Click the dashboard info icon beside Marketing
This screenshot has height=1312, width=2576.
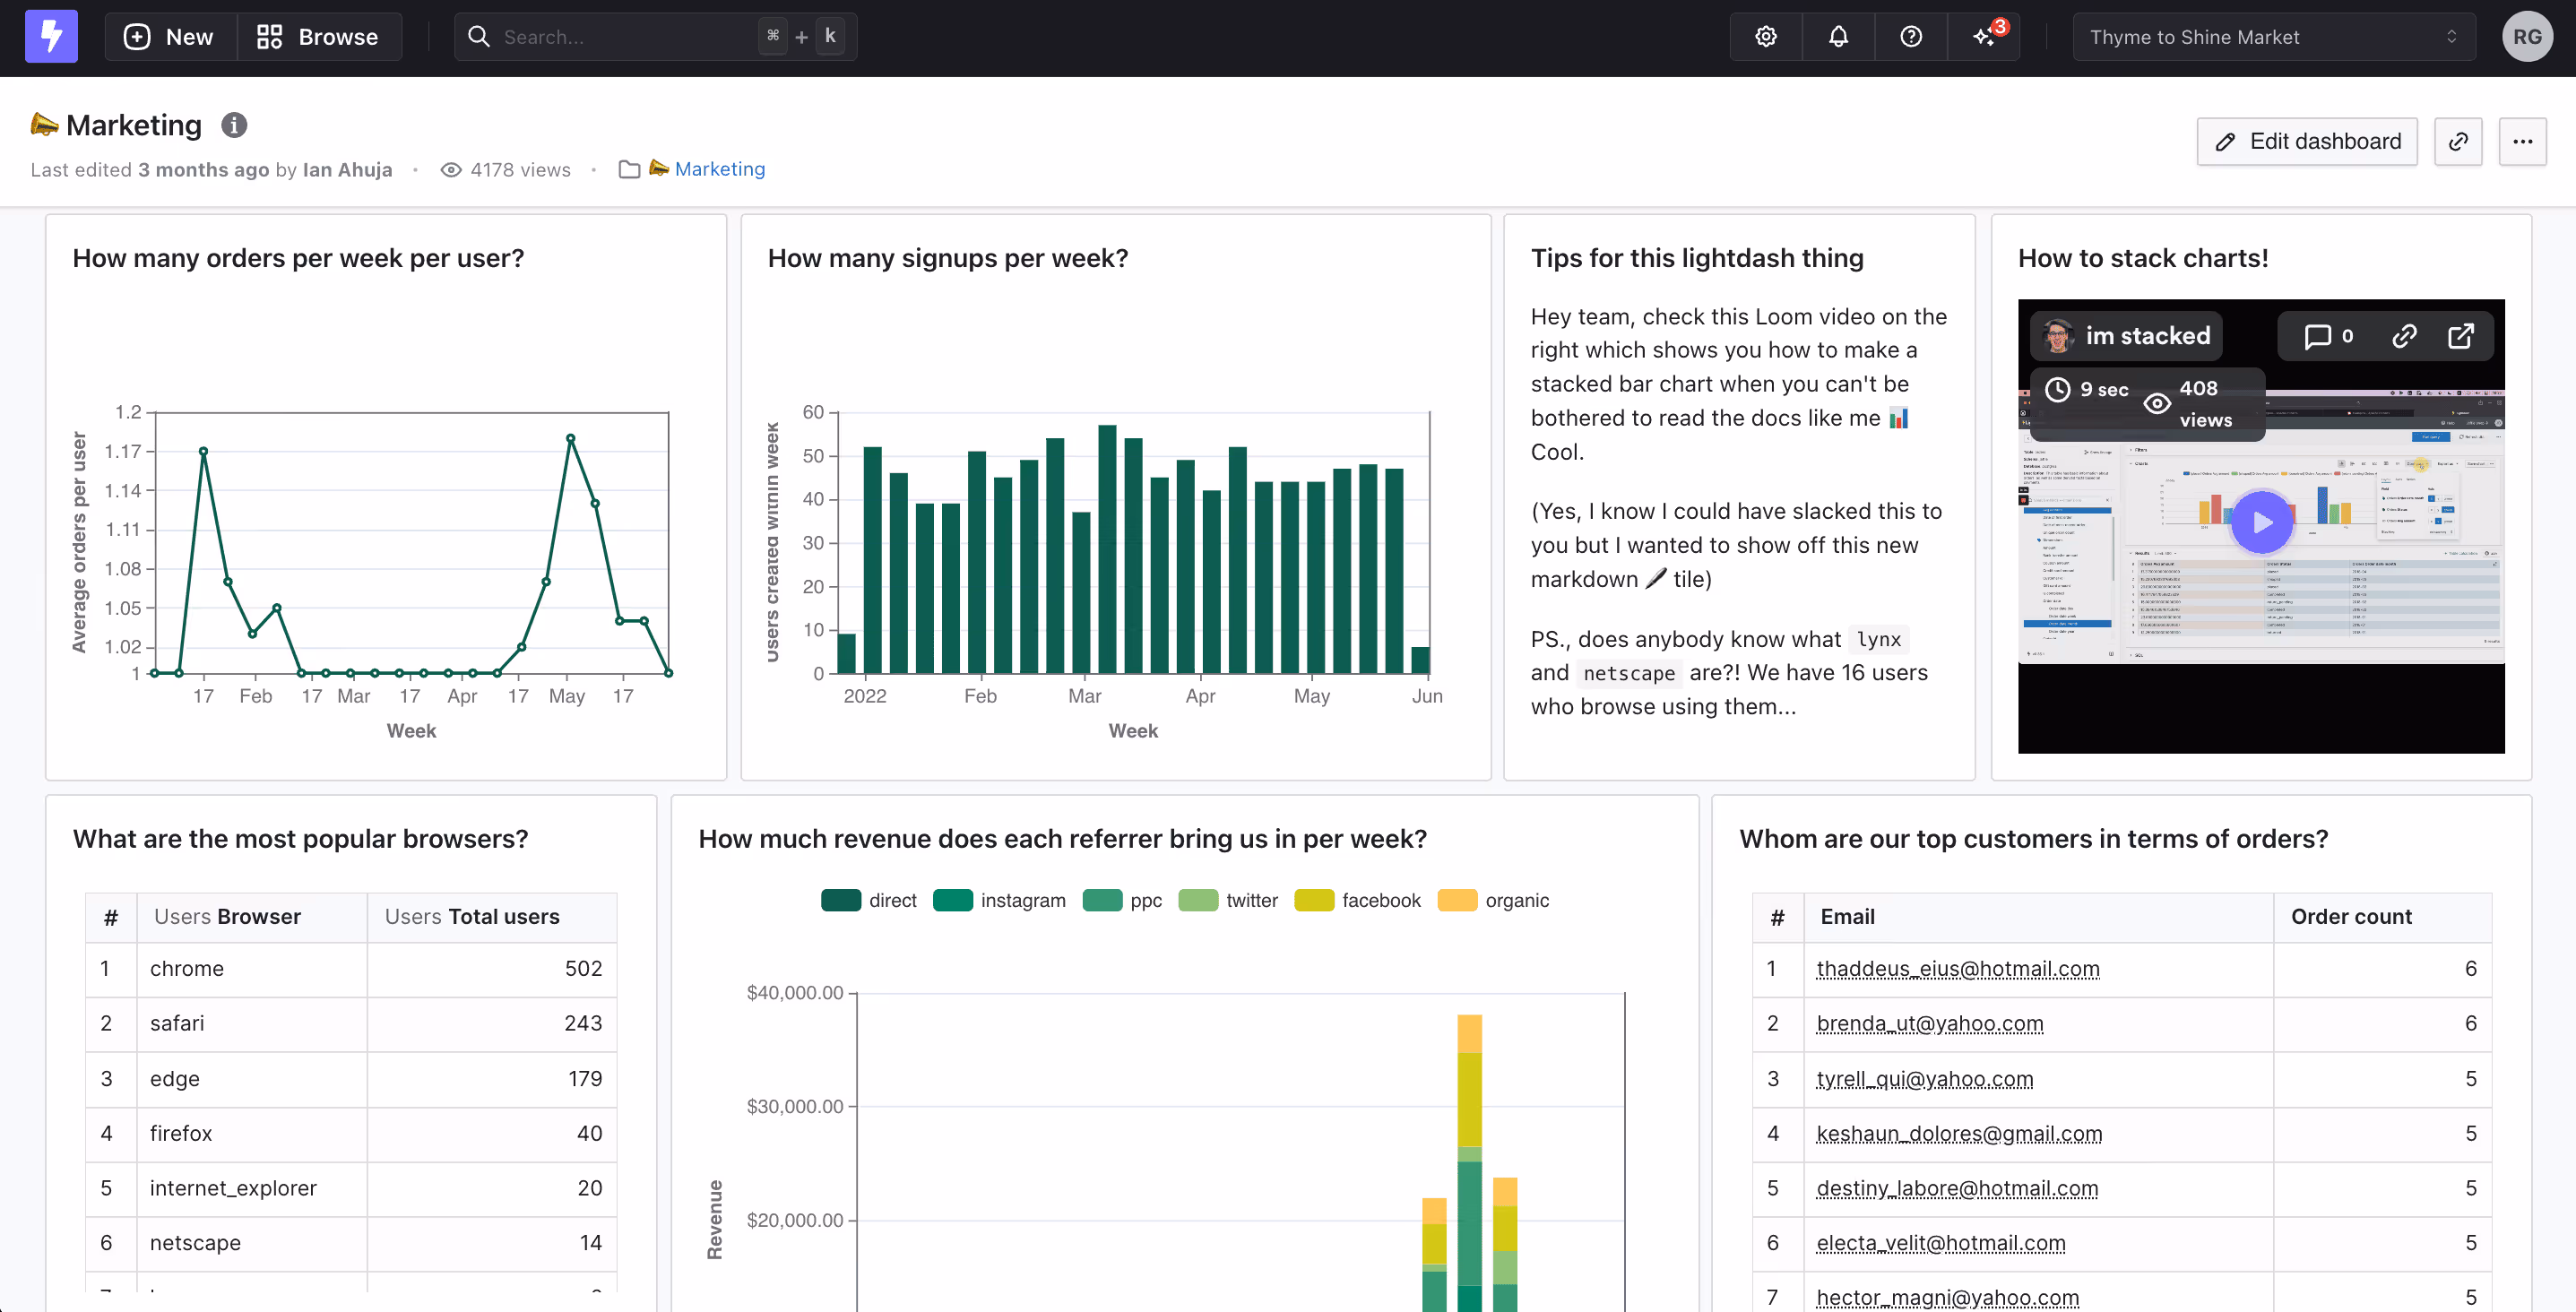(x=234, y=125)
